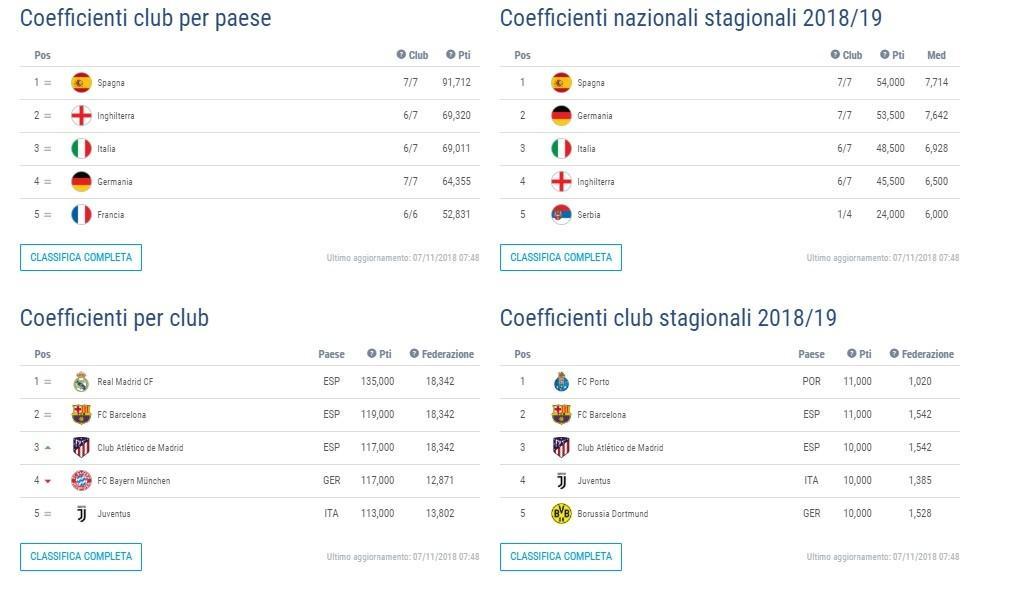Click the help icon next to Federazione in Coefficienti per club
The width and height of the screenshot is (1031, 591).
(414, 354)
